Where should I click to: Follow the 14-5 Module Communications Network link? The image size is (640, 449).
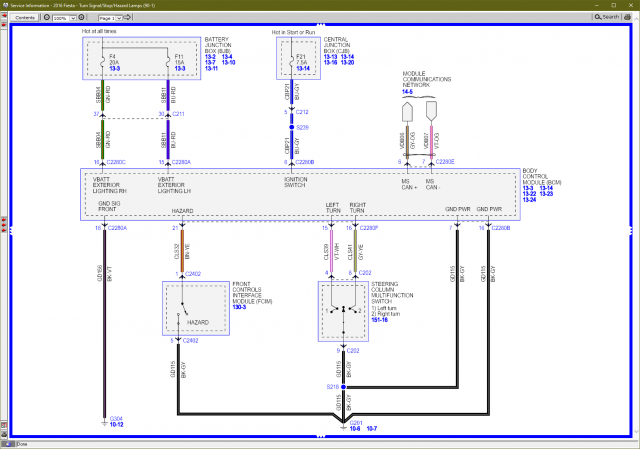[x=407, y=92]
